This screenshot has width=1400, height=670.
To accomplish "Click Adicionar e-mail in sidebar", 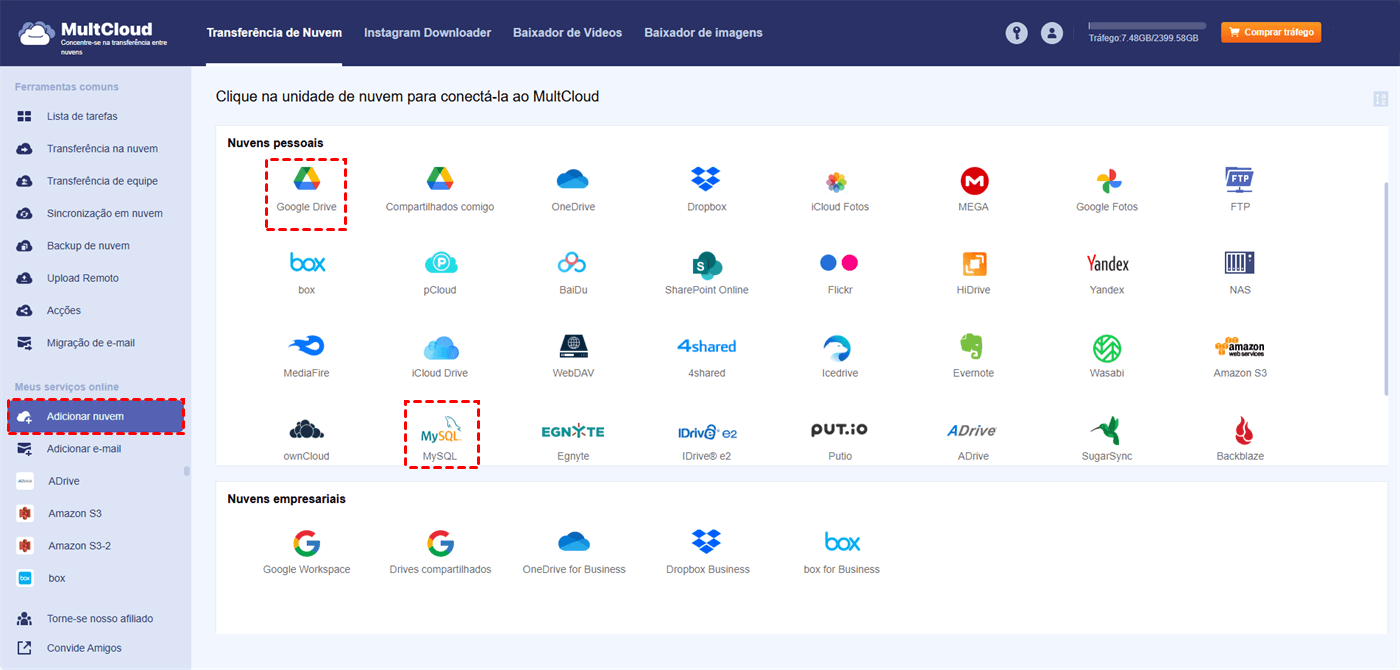I will 84,449.
